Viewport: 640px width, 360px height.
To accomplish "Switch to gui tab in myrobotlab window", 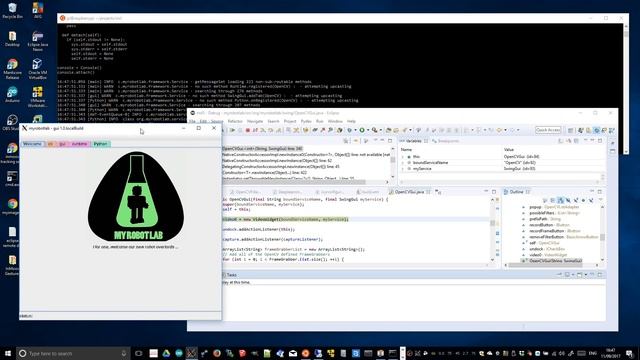I will pyautogui.click(x=62, y=144).
